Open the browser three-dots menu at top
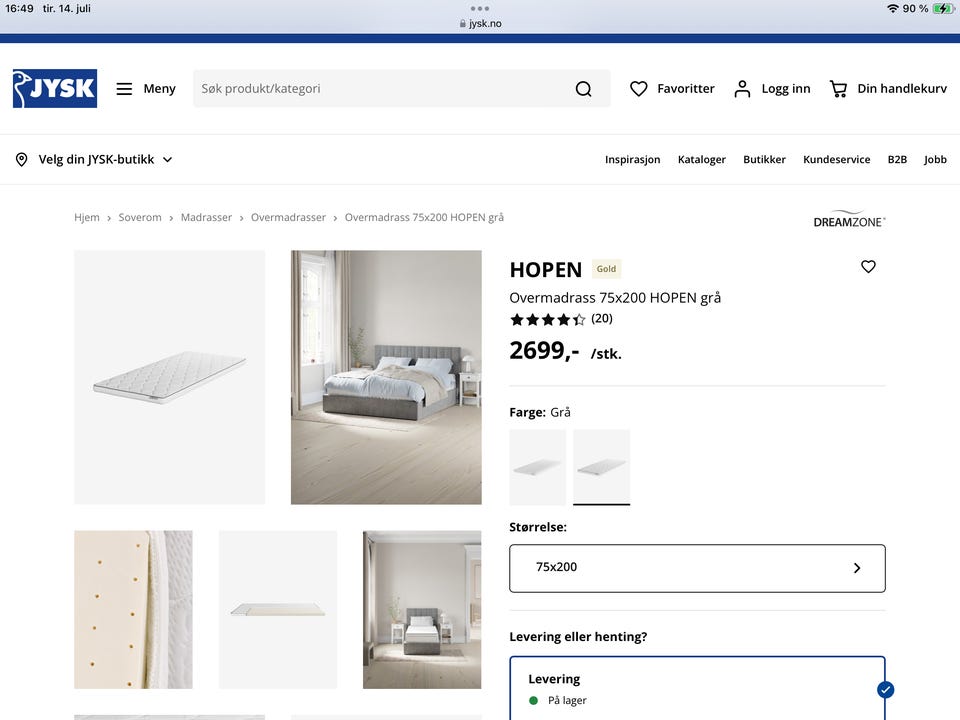This screenshot has height=720, width=960. tap(480, 9)
